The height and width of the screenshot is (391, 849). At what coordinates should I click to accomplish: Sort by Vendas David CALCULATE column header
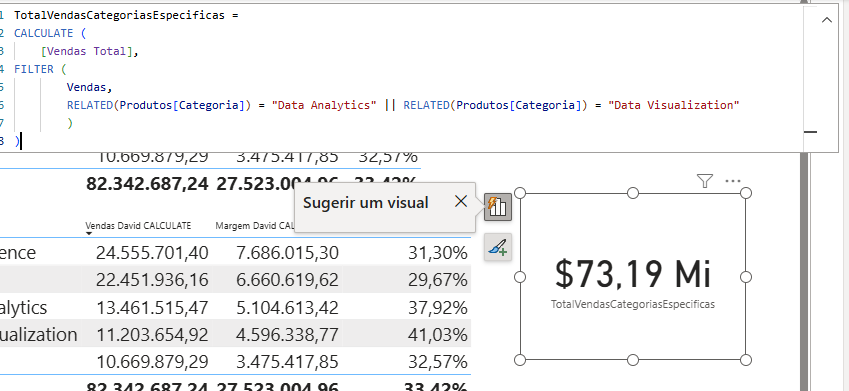point(138,225)
